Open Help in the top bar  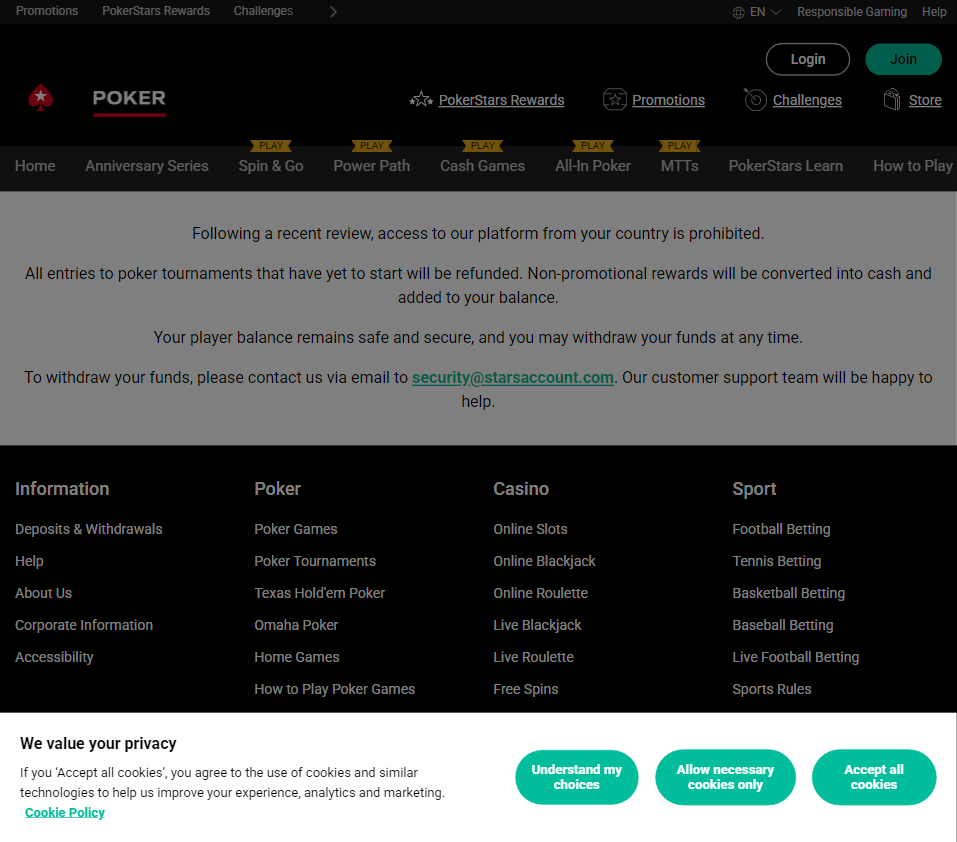pos(934,12)
